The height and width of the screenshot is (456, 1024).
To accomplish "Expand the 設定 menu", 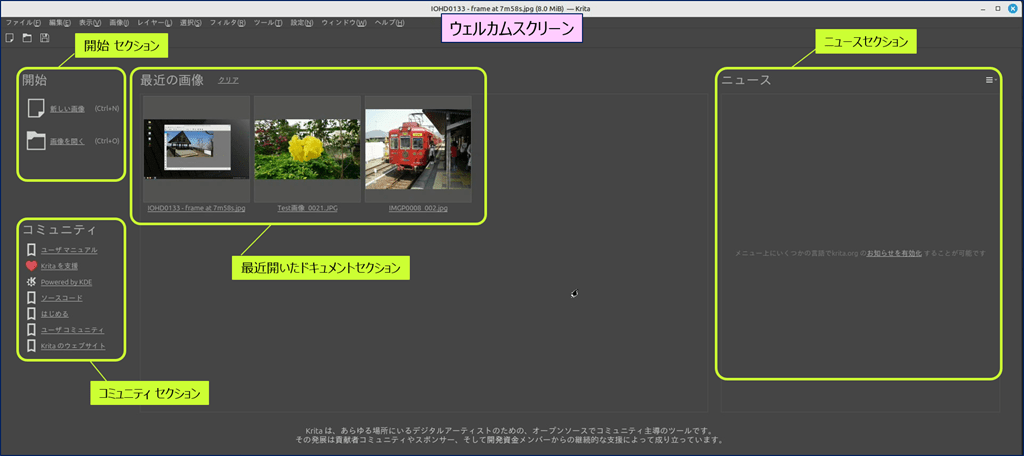I will 300,22.
